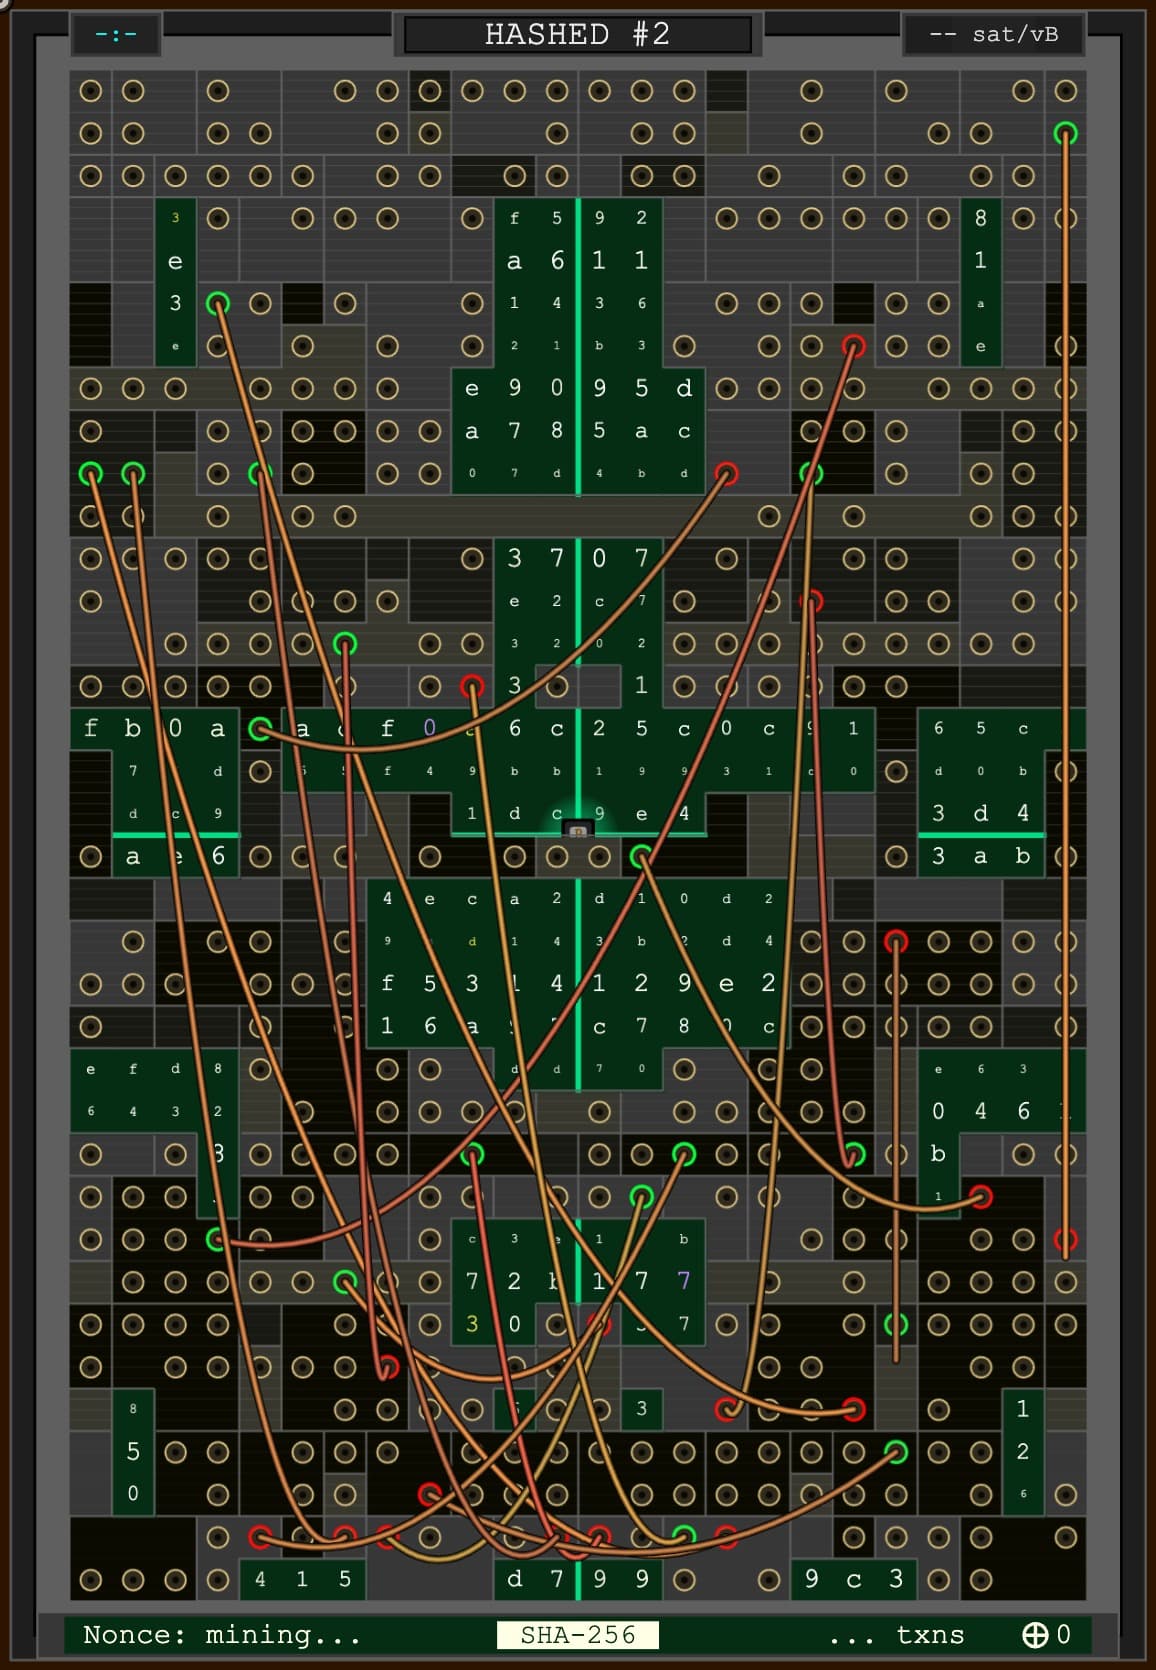The image size is (1156, 1670).
Task: Click the green jack atop the long right-edge cable
Action: pyautogui.click(x=1066, y=133)
